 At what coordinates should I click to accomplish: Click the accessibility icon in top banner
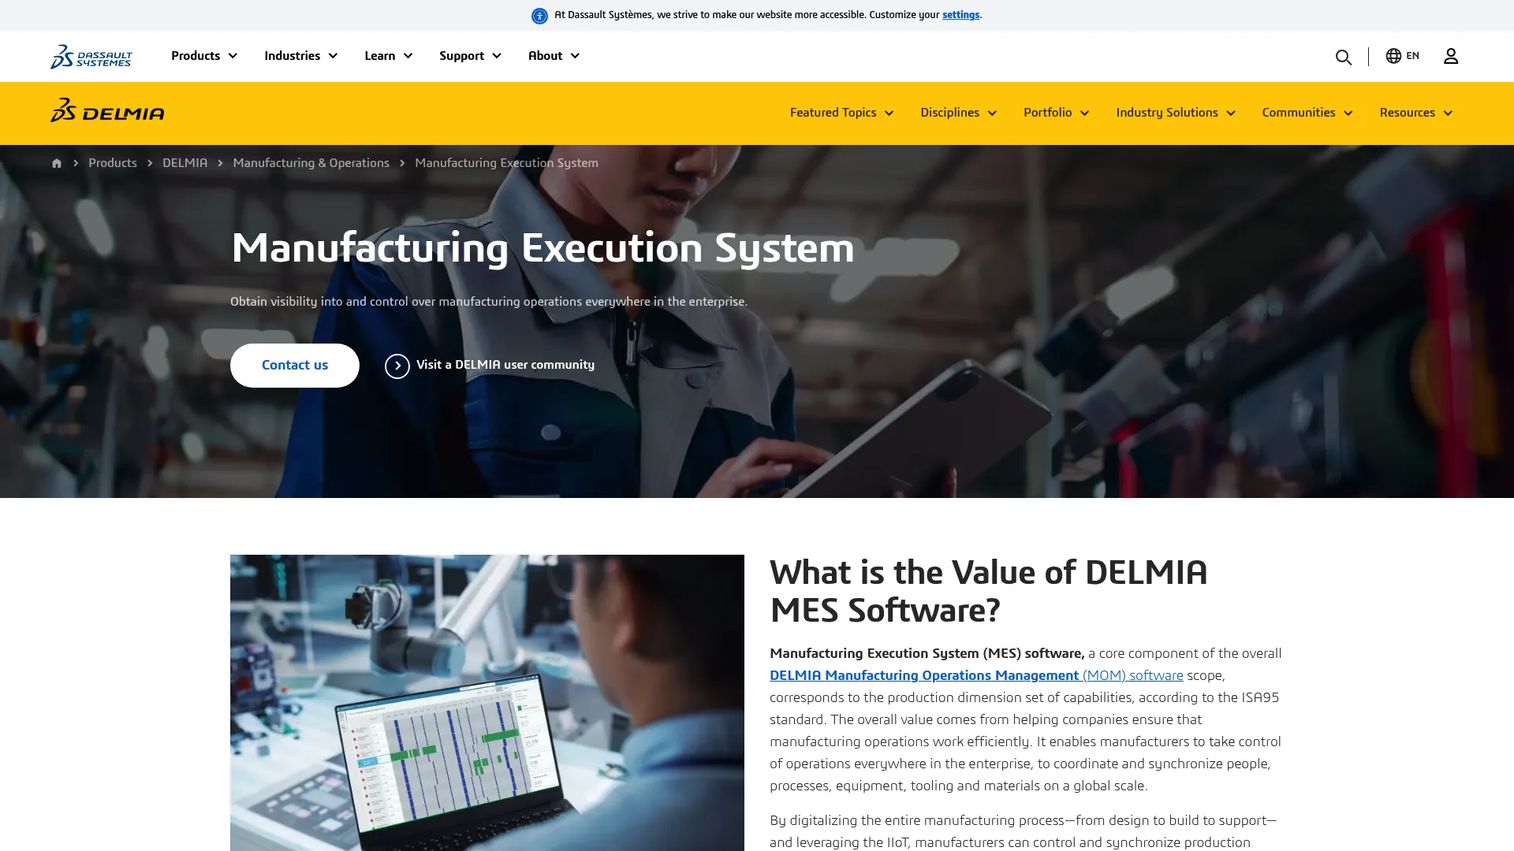tap(539, 15)
